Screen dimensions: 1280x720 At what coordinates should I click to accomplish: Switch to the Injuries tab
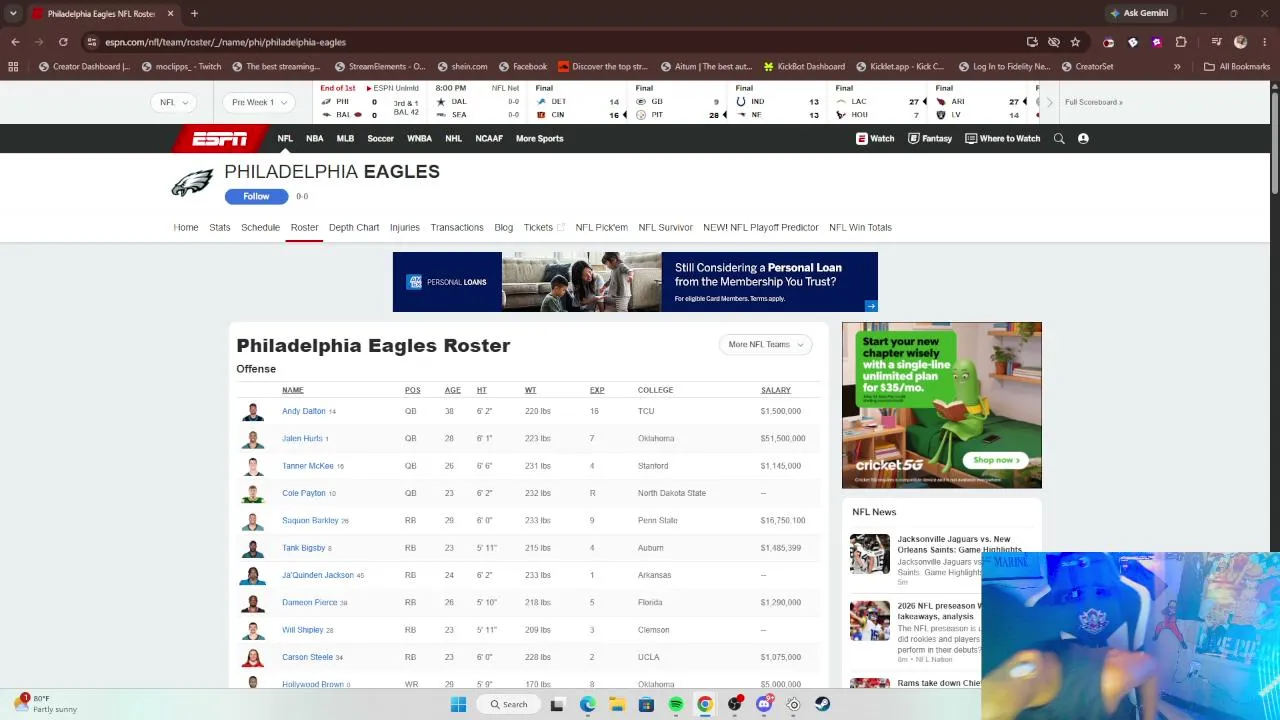click(405, 228)
